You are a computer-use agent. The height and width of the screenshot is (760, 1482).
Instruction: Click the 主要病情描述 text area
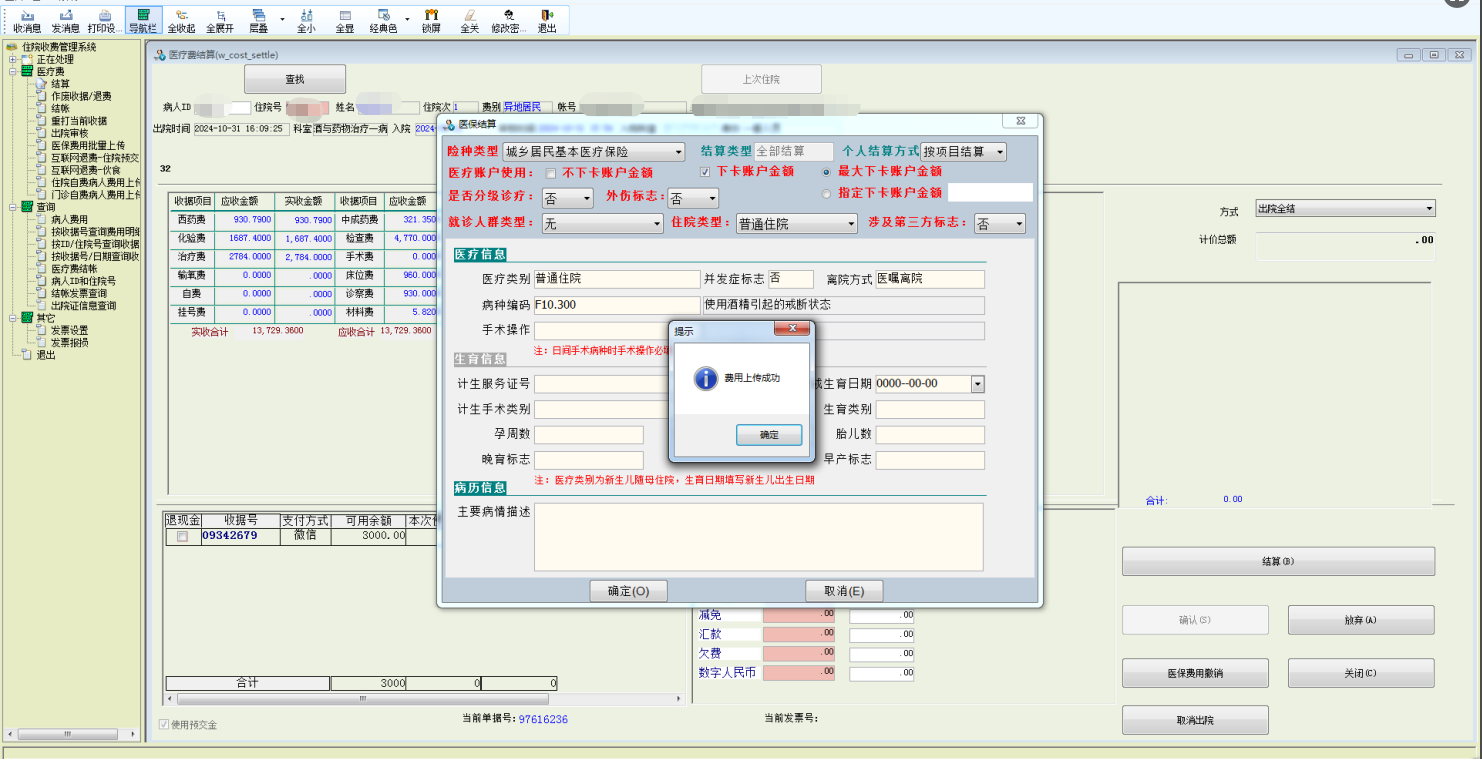[758, 536]
